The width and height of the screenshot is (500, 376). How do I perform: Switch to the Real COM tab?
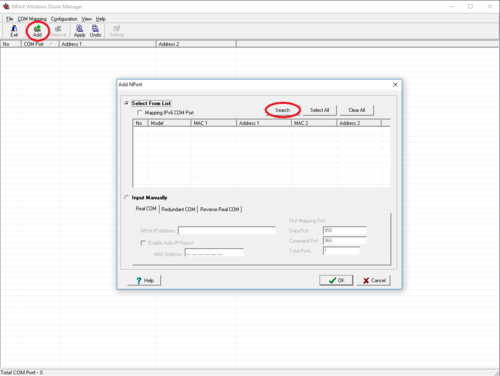tap(146, 209)
